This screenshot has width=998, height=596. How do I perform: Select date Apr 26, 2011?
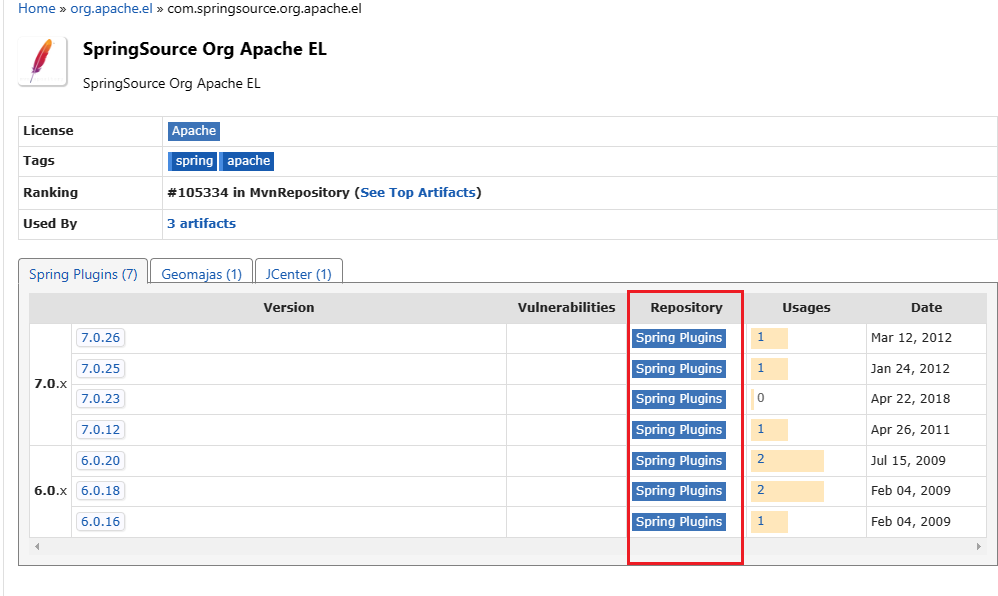point(910,430)
